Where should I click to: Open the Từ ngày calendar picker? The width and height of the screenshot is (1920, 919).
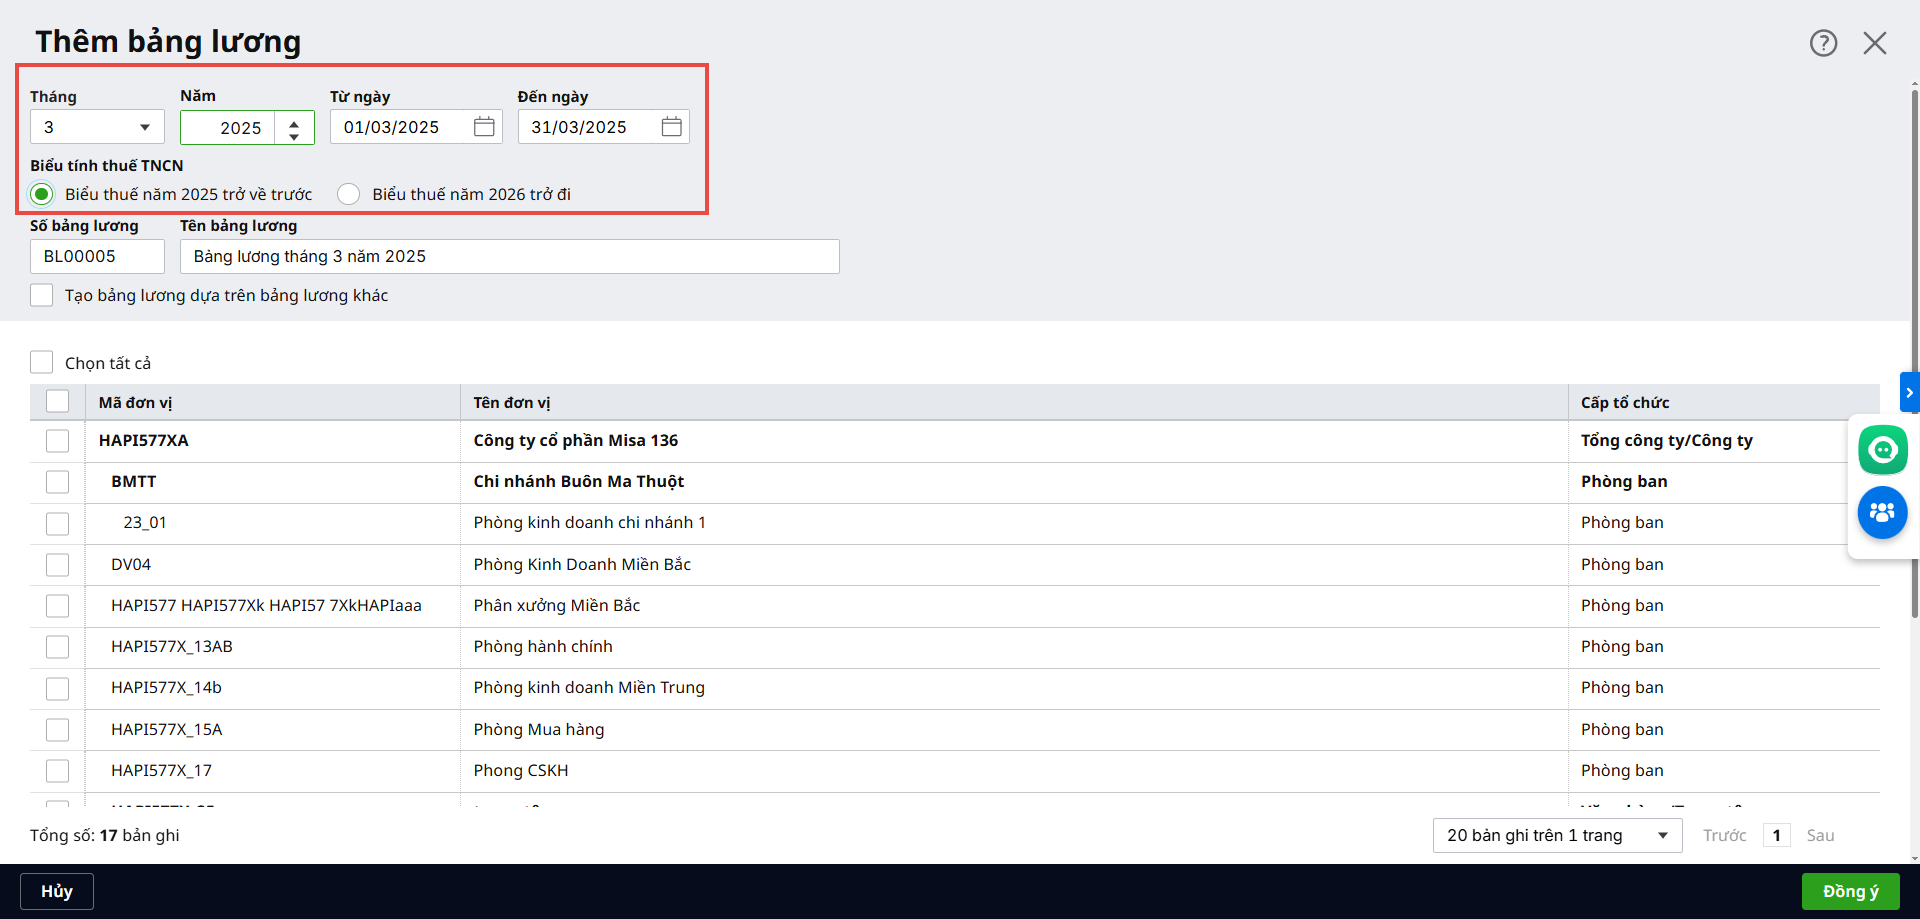(484, 127)
